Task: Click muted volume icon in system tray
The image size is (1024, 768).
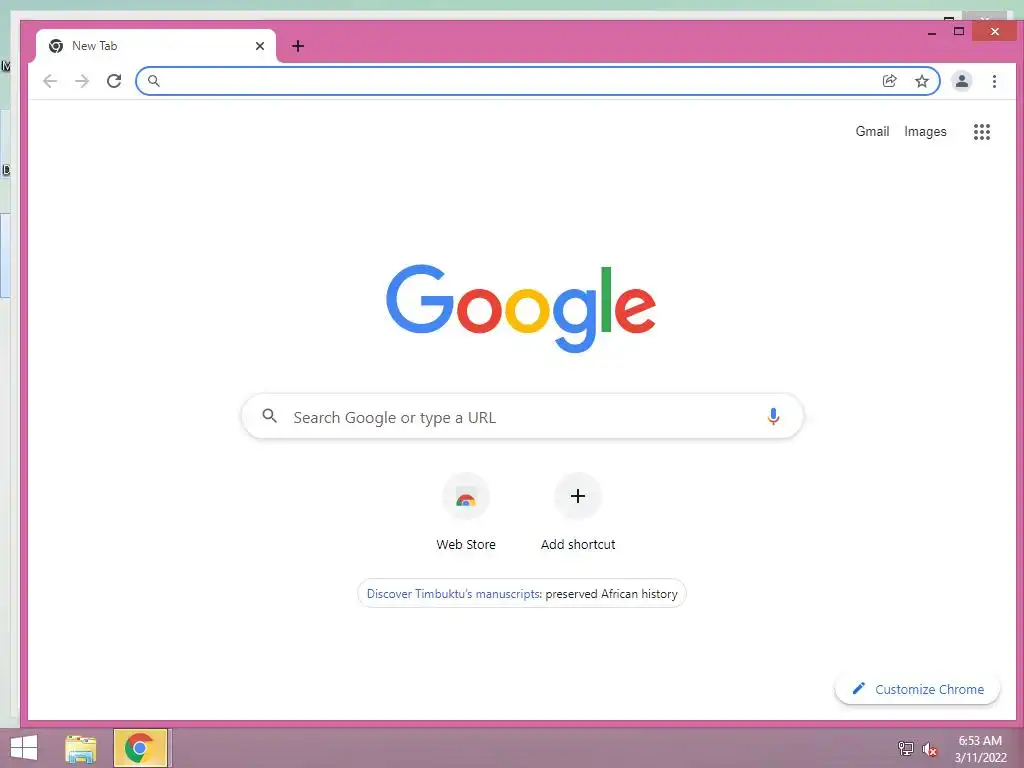Action: click(x=929, y=749)
